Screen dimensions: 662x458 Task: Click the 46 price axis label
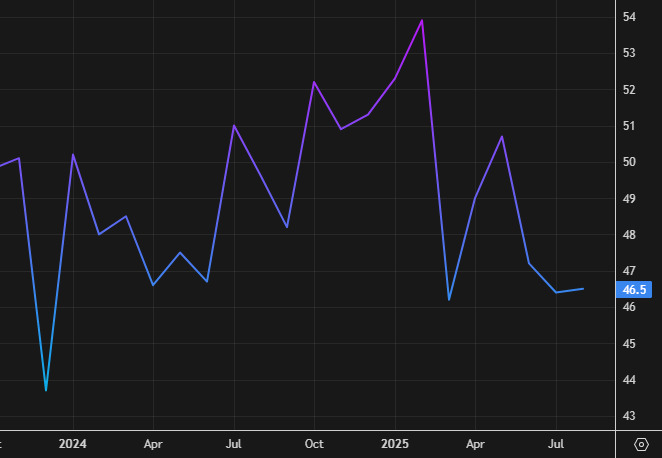coord(629,307)
